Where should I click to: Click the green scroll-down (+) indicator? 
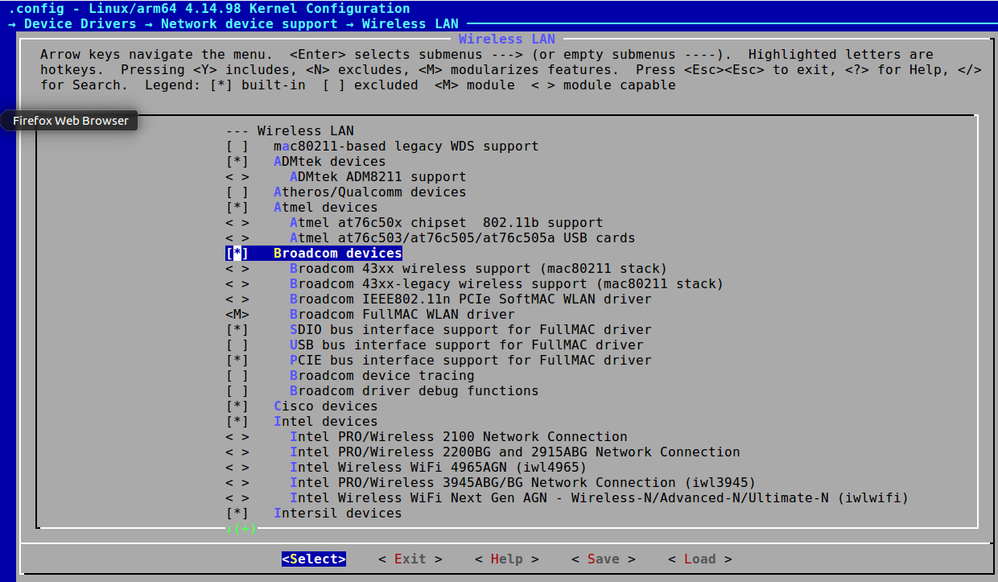241,529
